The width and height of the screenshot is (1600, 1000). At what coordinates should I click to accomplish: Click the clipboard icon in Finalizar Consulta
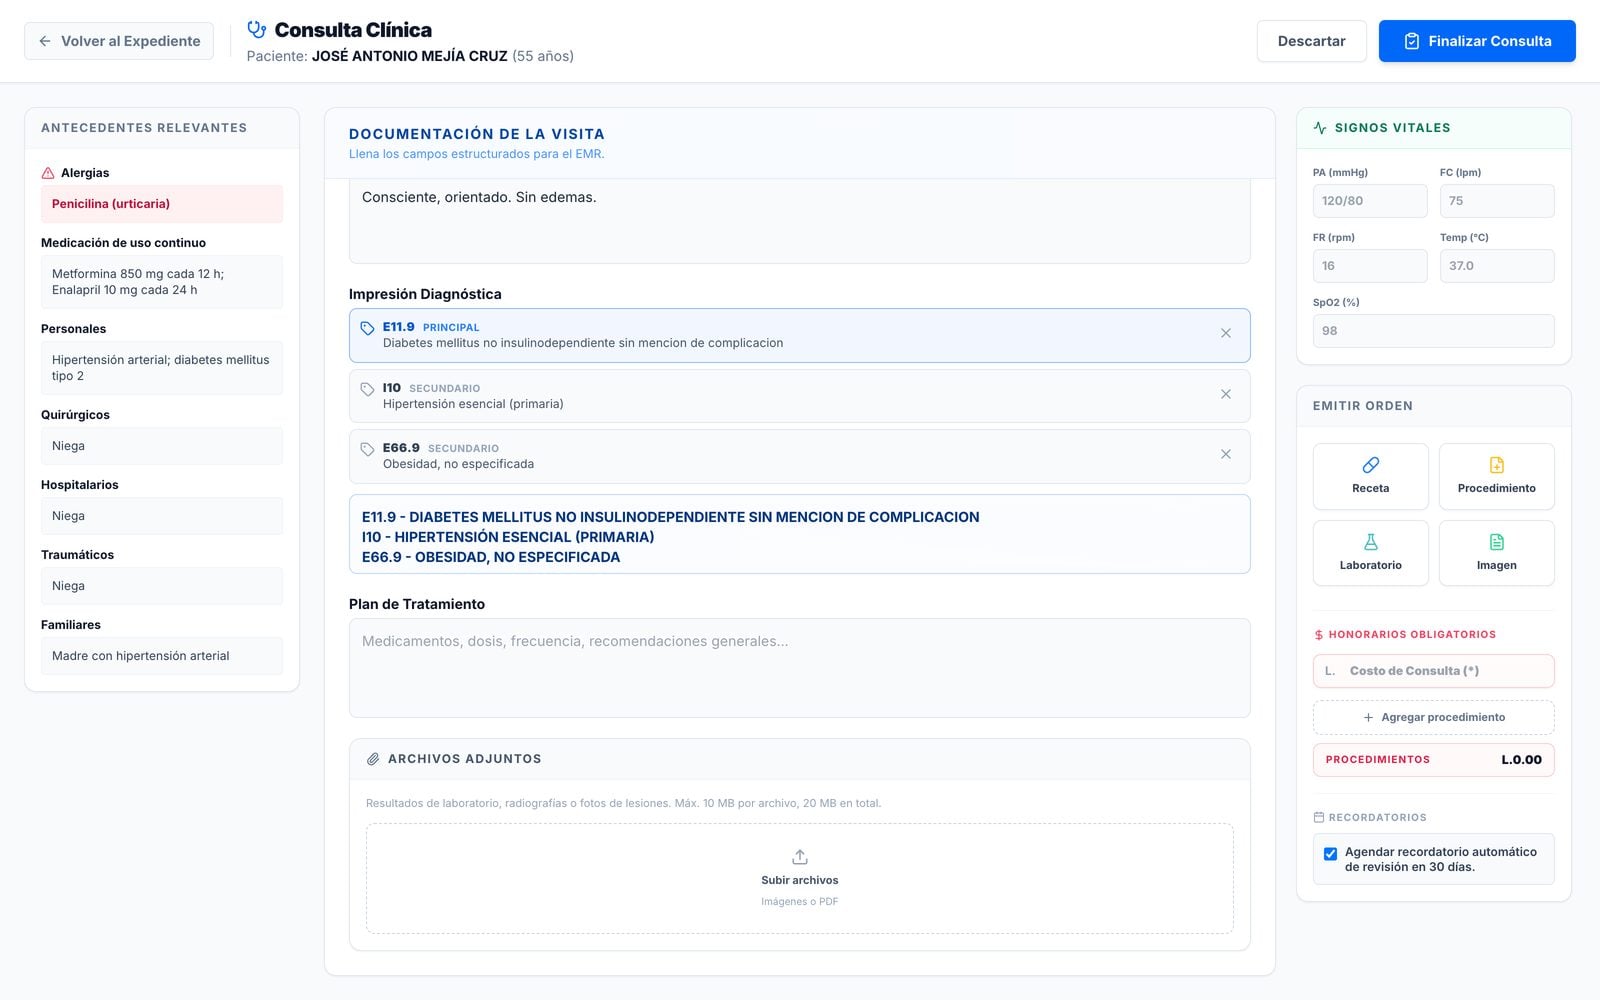(x=1412, y=41)
